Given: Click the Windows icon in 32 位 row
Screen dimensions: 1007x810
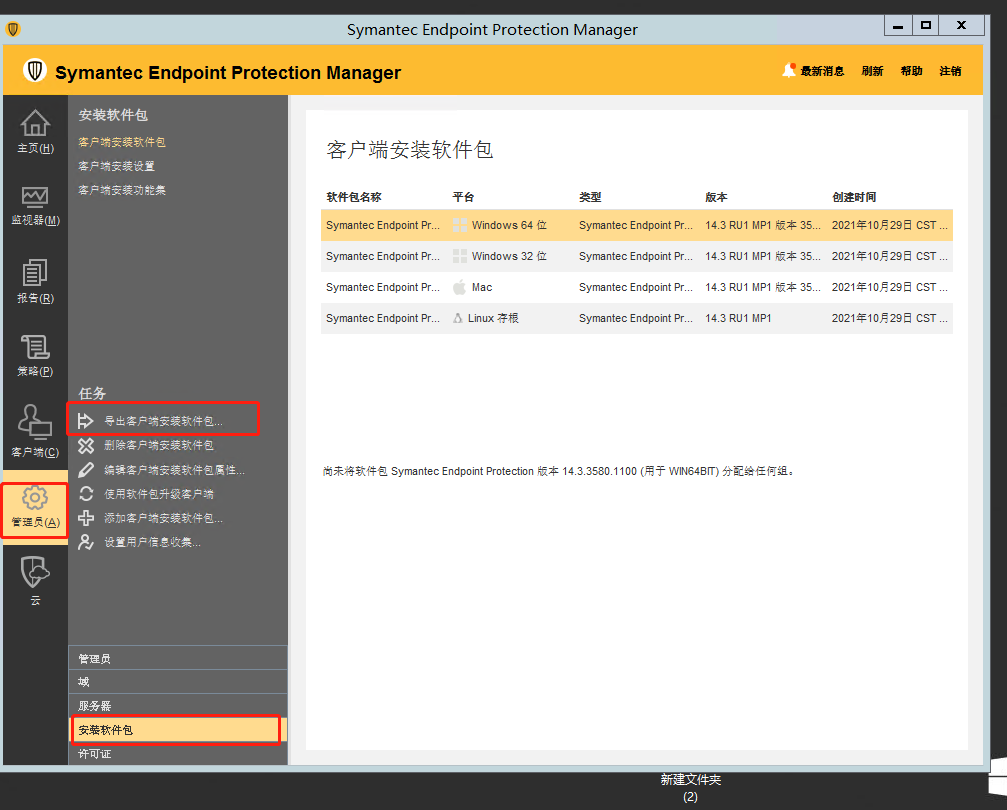Looking at the screenshot, I should coord(460,256).
